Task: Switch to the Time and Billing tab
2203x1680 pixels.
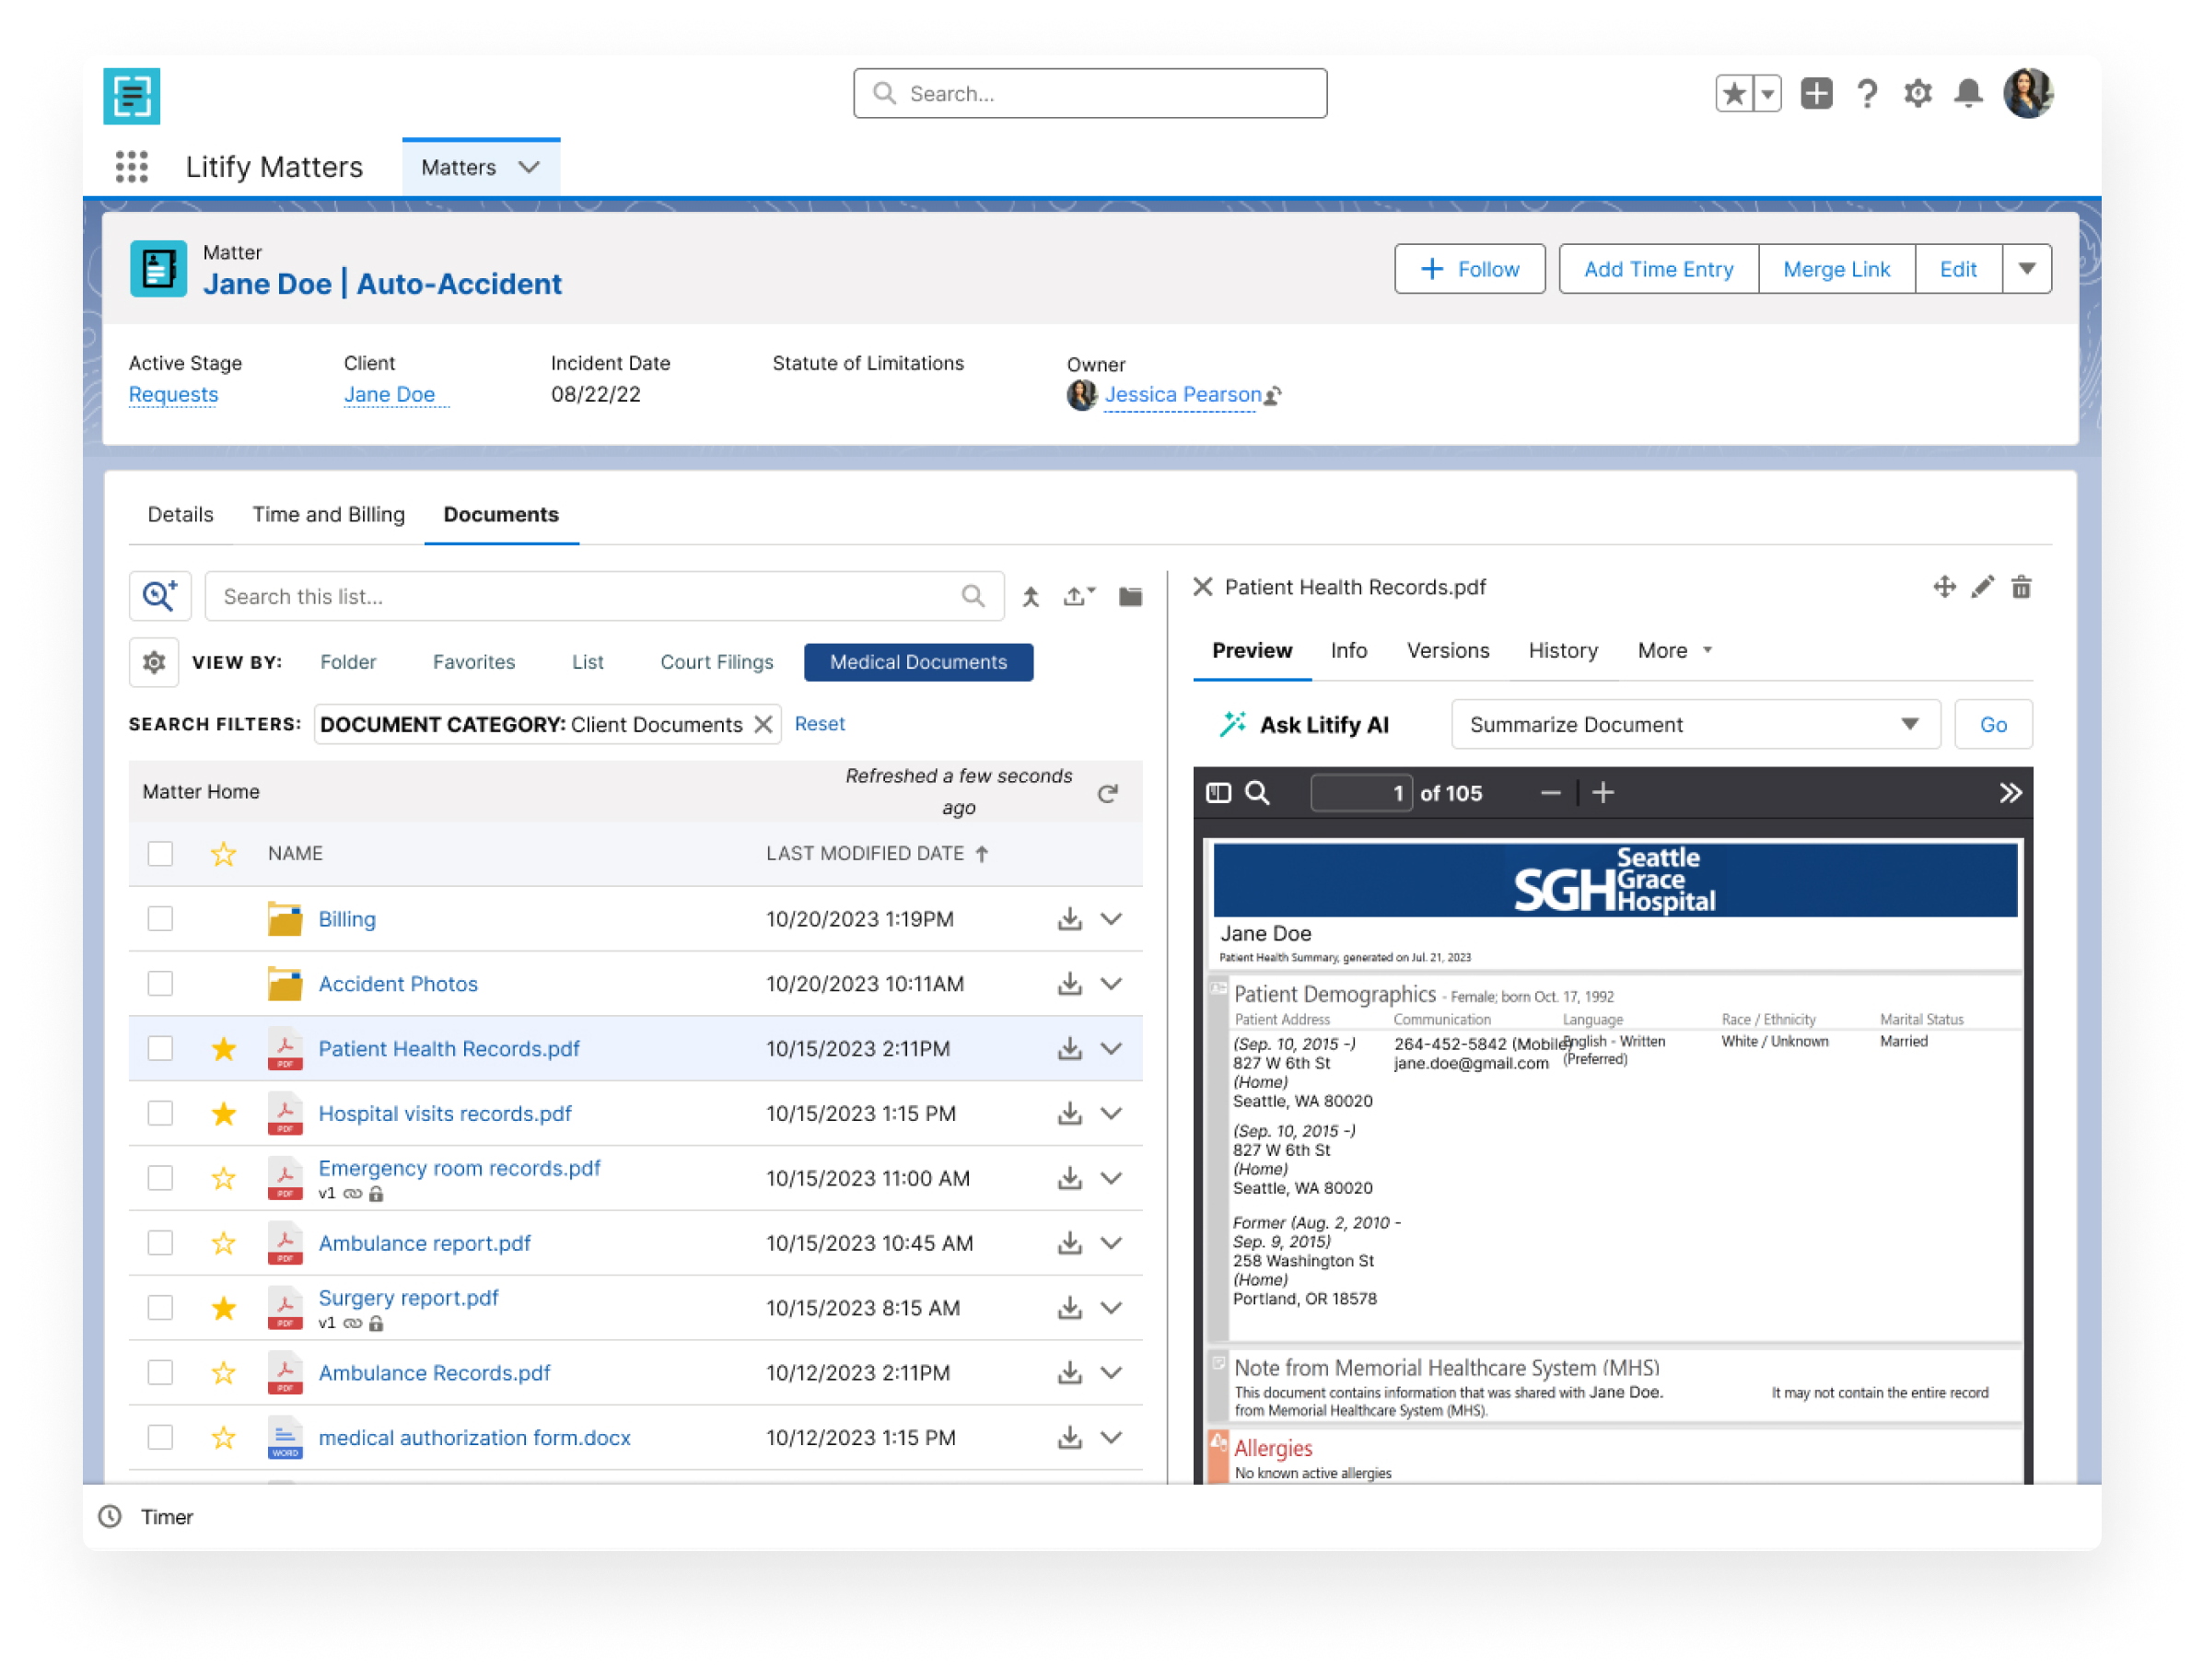Action: (x=328, y=514)
